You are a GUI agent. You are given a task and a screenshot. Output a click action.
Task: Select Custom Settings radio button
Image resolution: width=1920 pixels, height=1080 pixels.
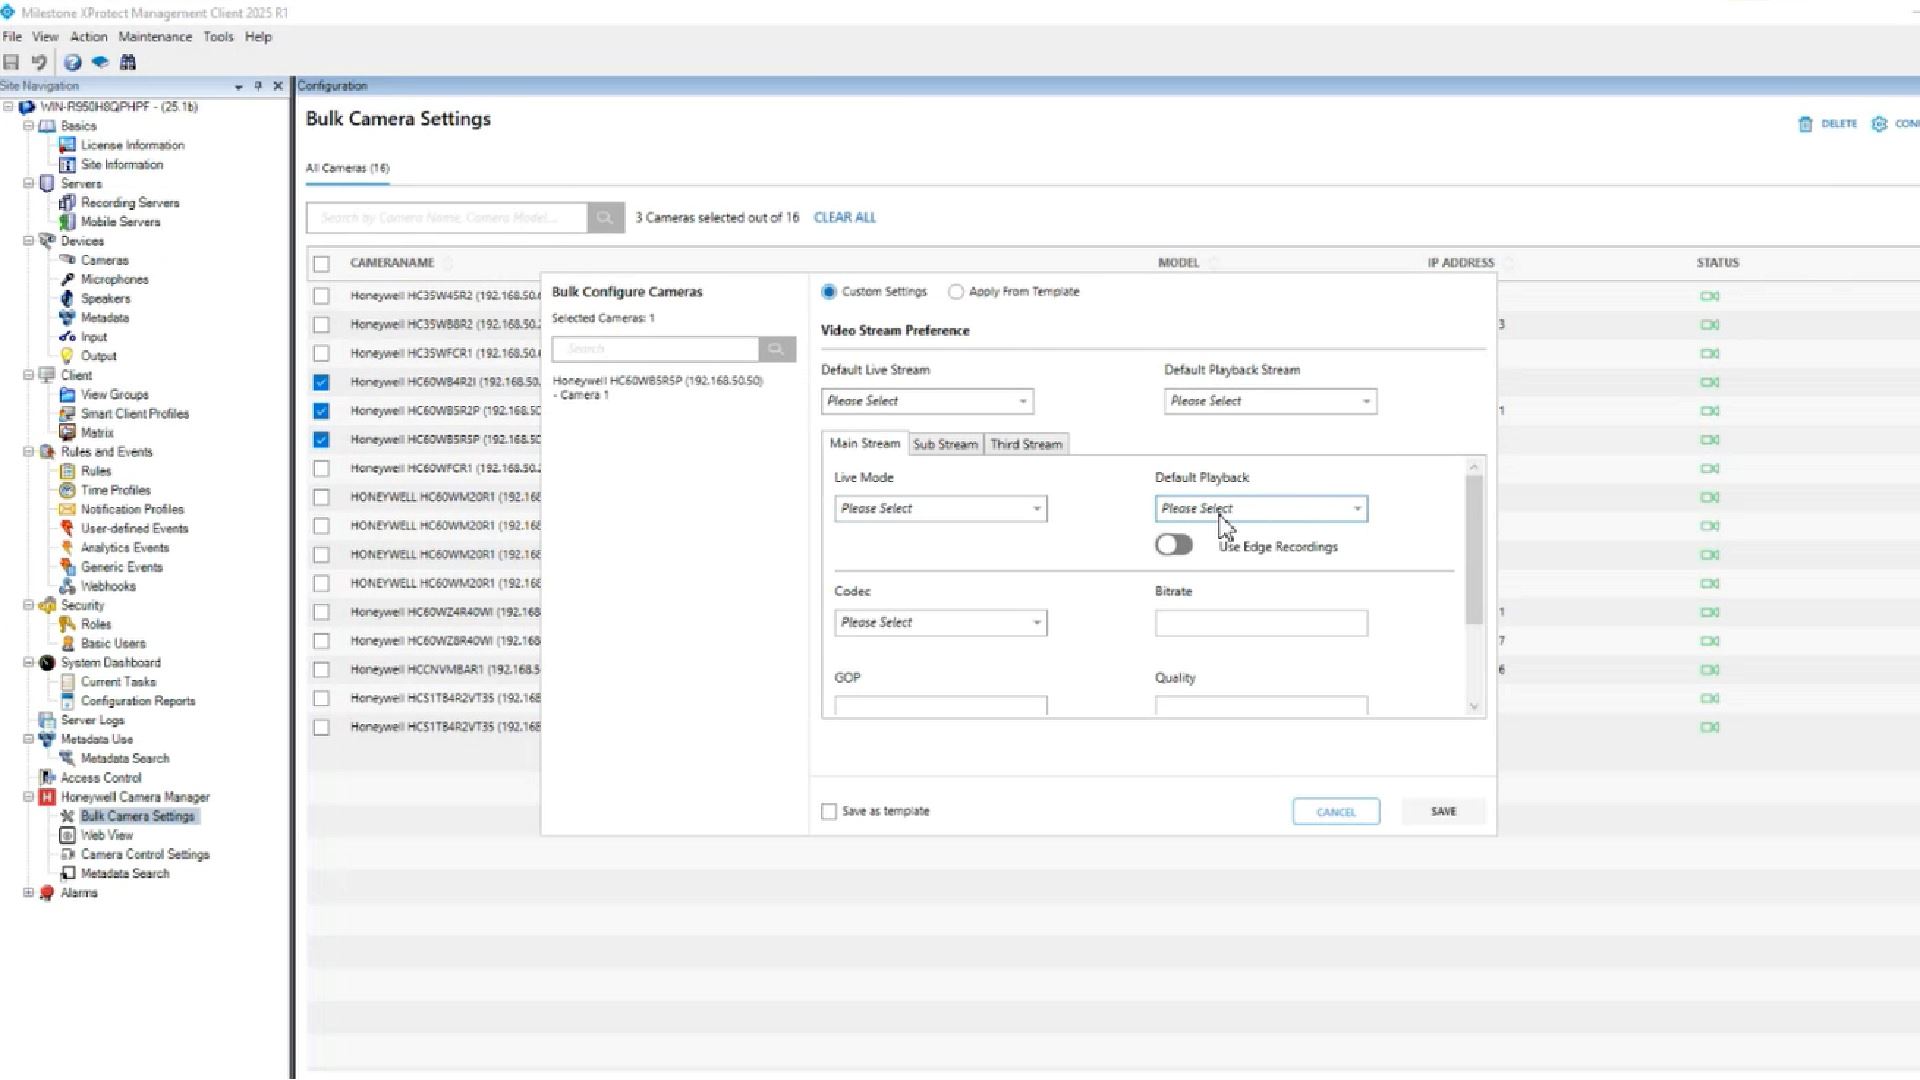[829, 292]
